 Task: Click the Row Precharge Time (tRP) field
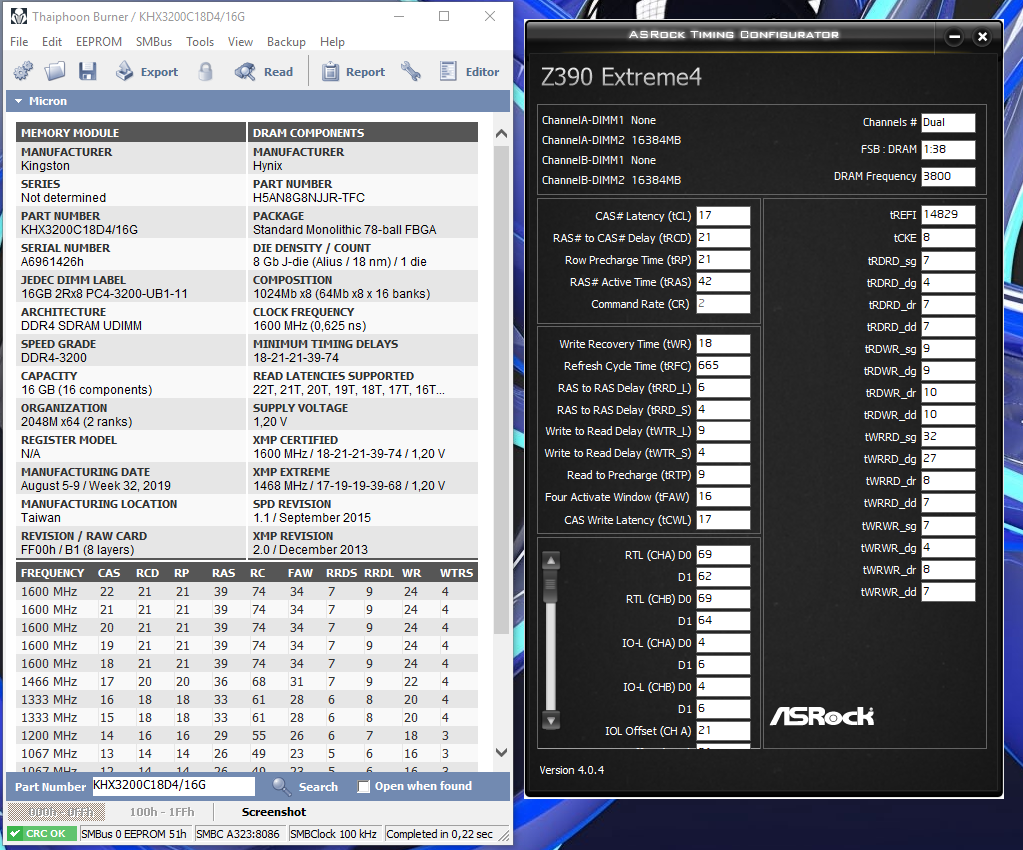tap(724, 260)
